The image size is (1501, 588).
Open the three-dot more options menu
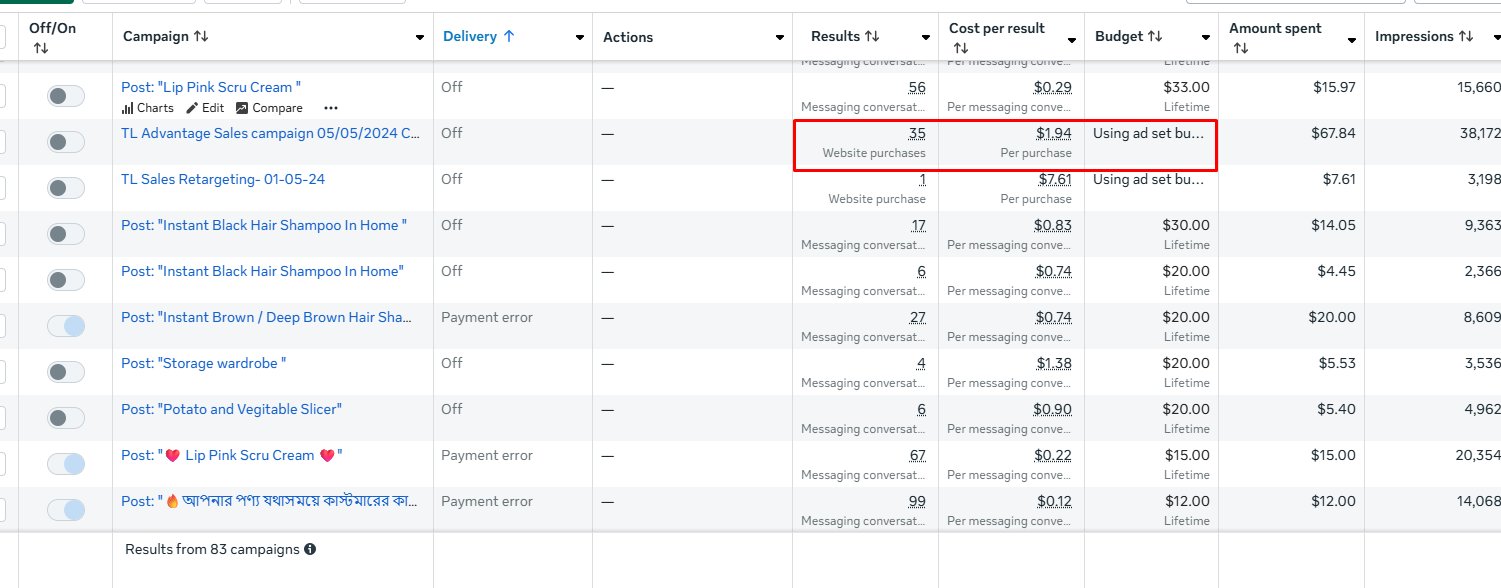331,108
